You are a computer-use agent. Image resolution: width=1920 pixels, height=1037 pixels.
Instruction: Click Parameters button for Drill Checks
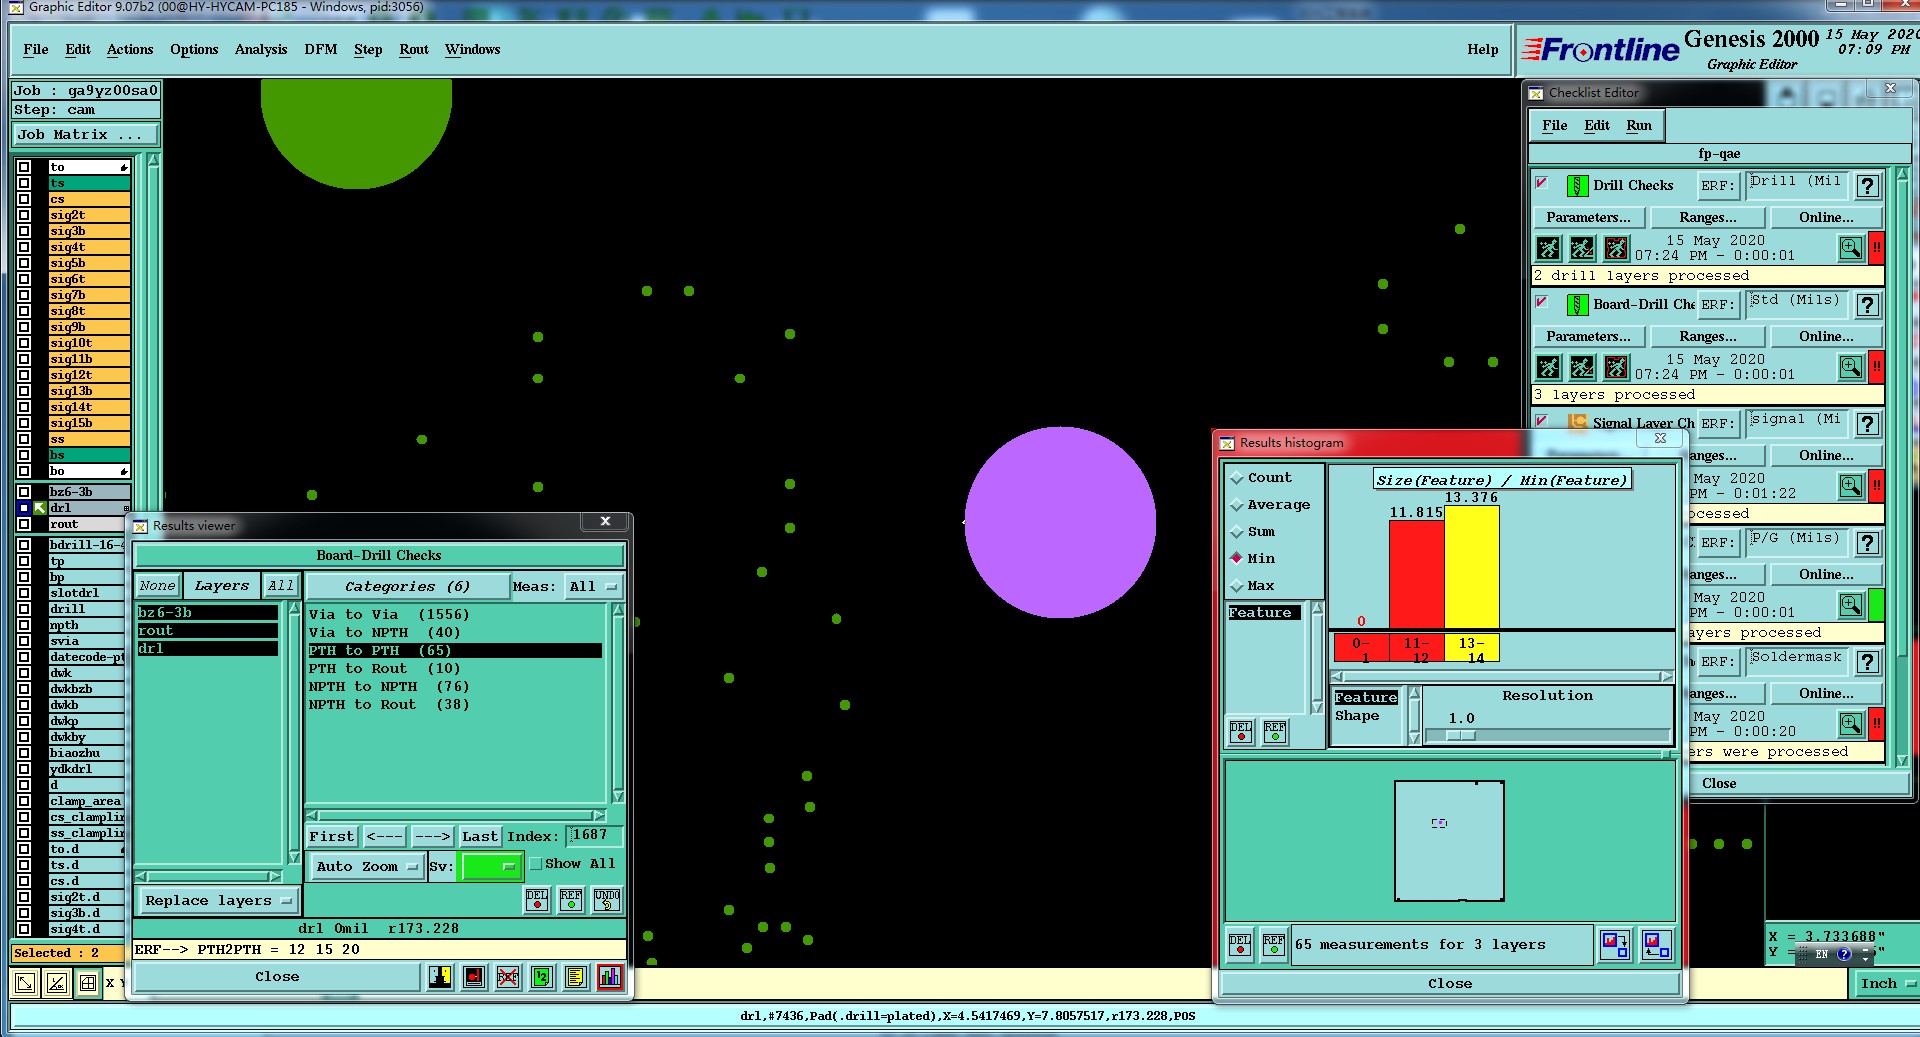tap(1588, 217)
